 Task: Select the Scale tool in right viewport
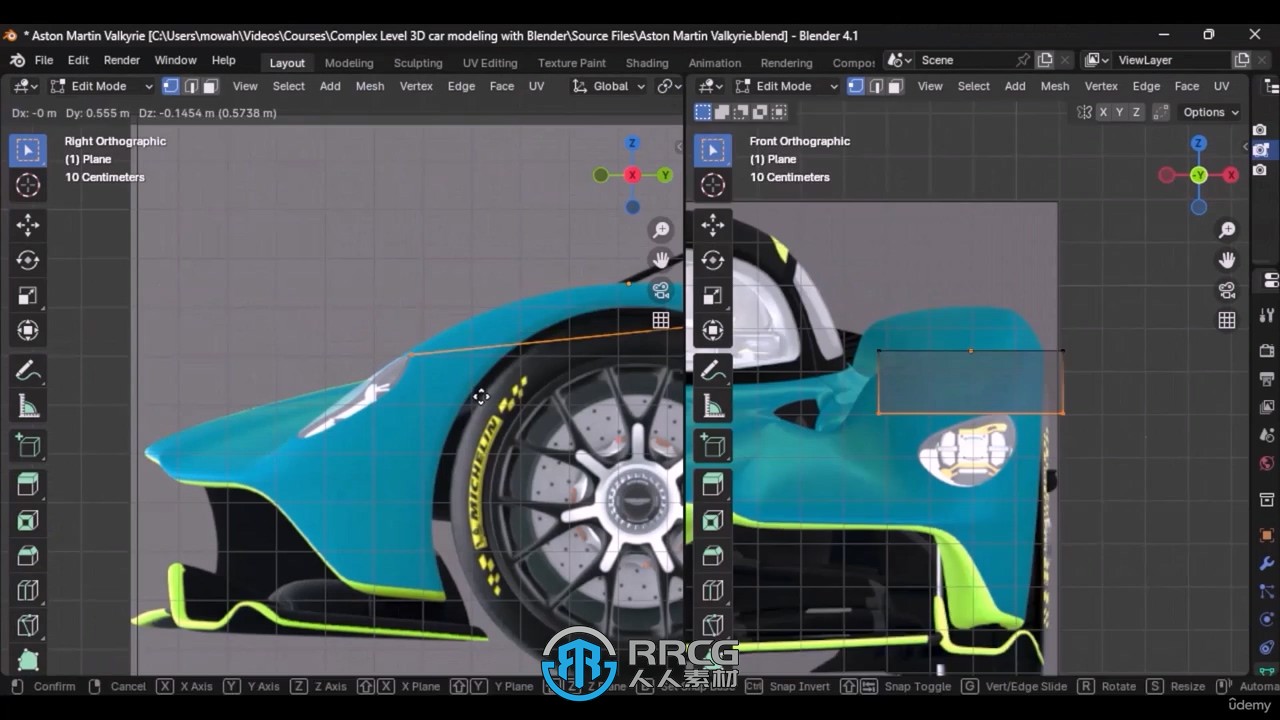pyautogui.click(x=713, y=295)
